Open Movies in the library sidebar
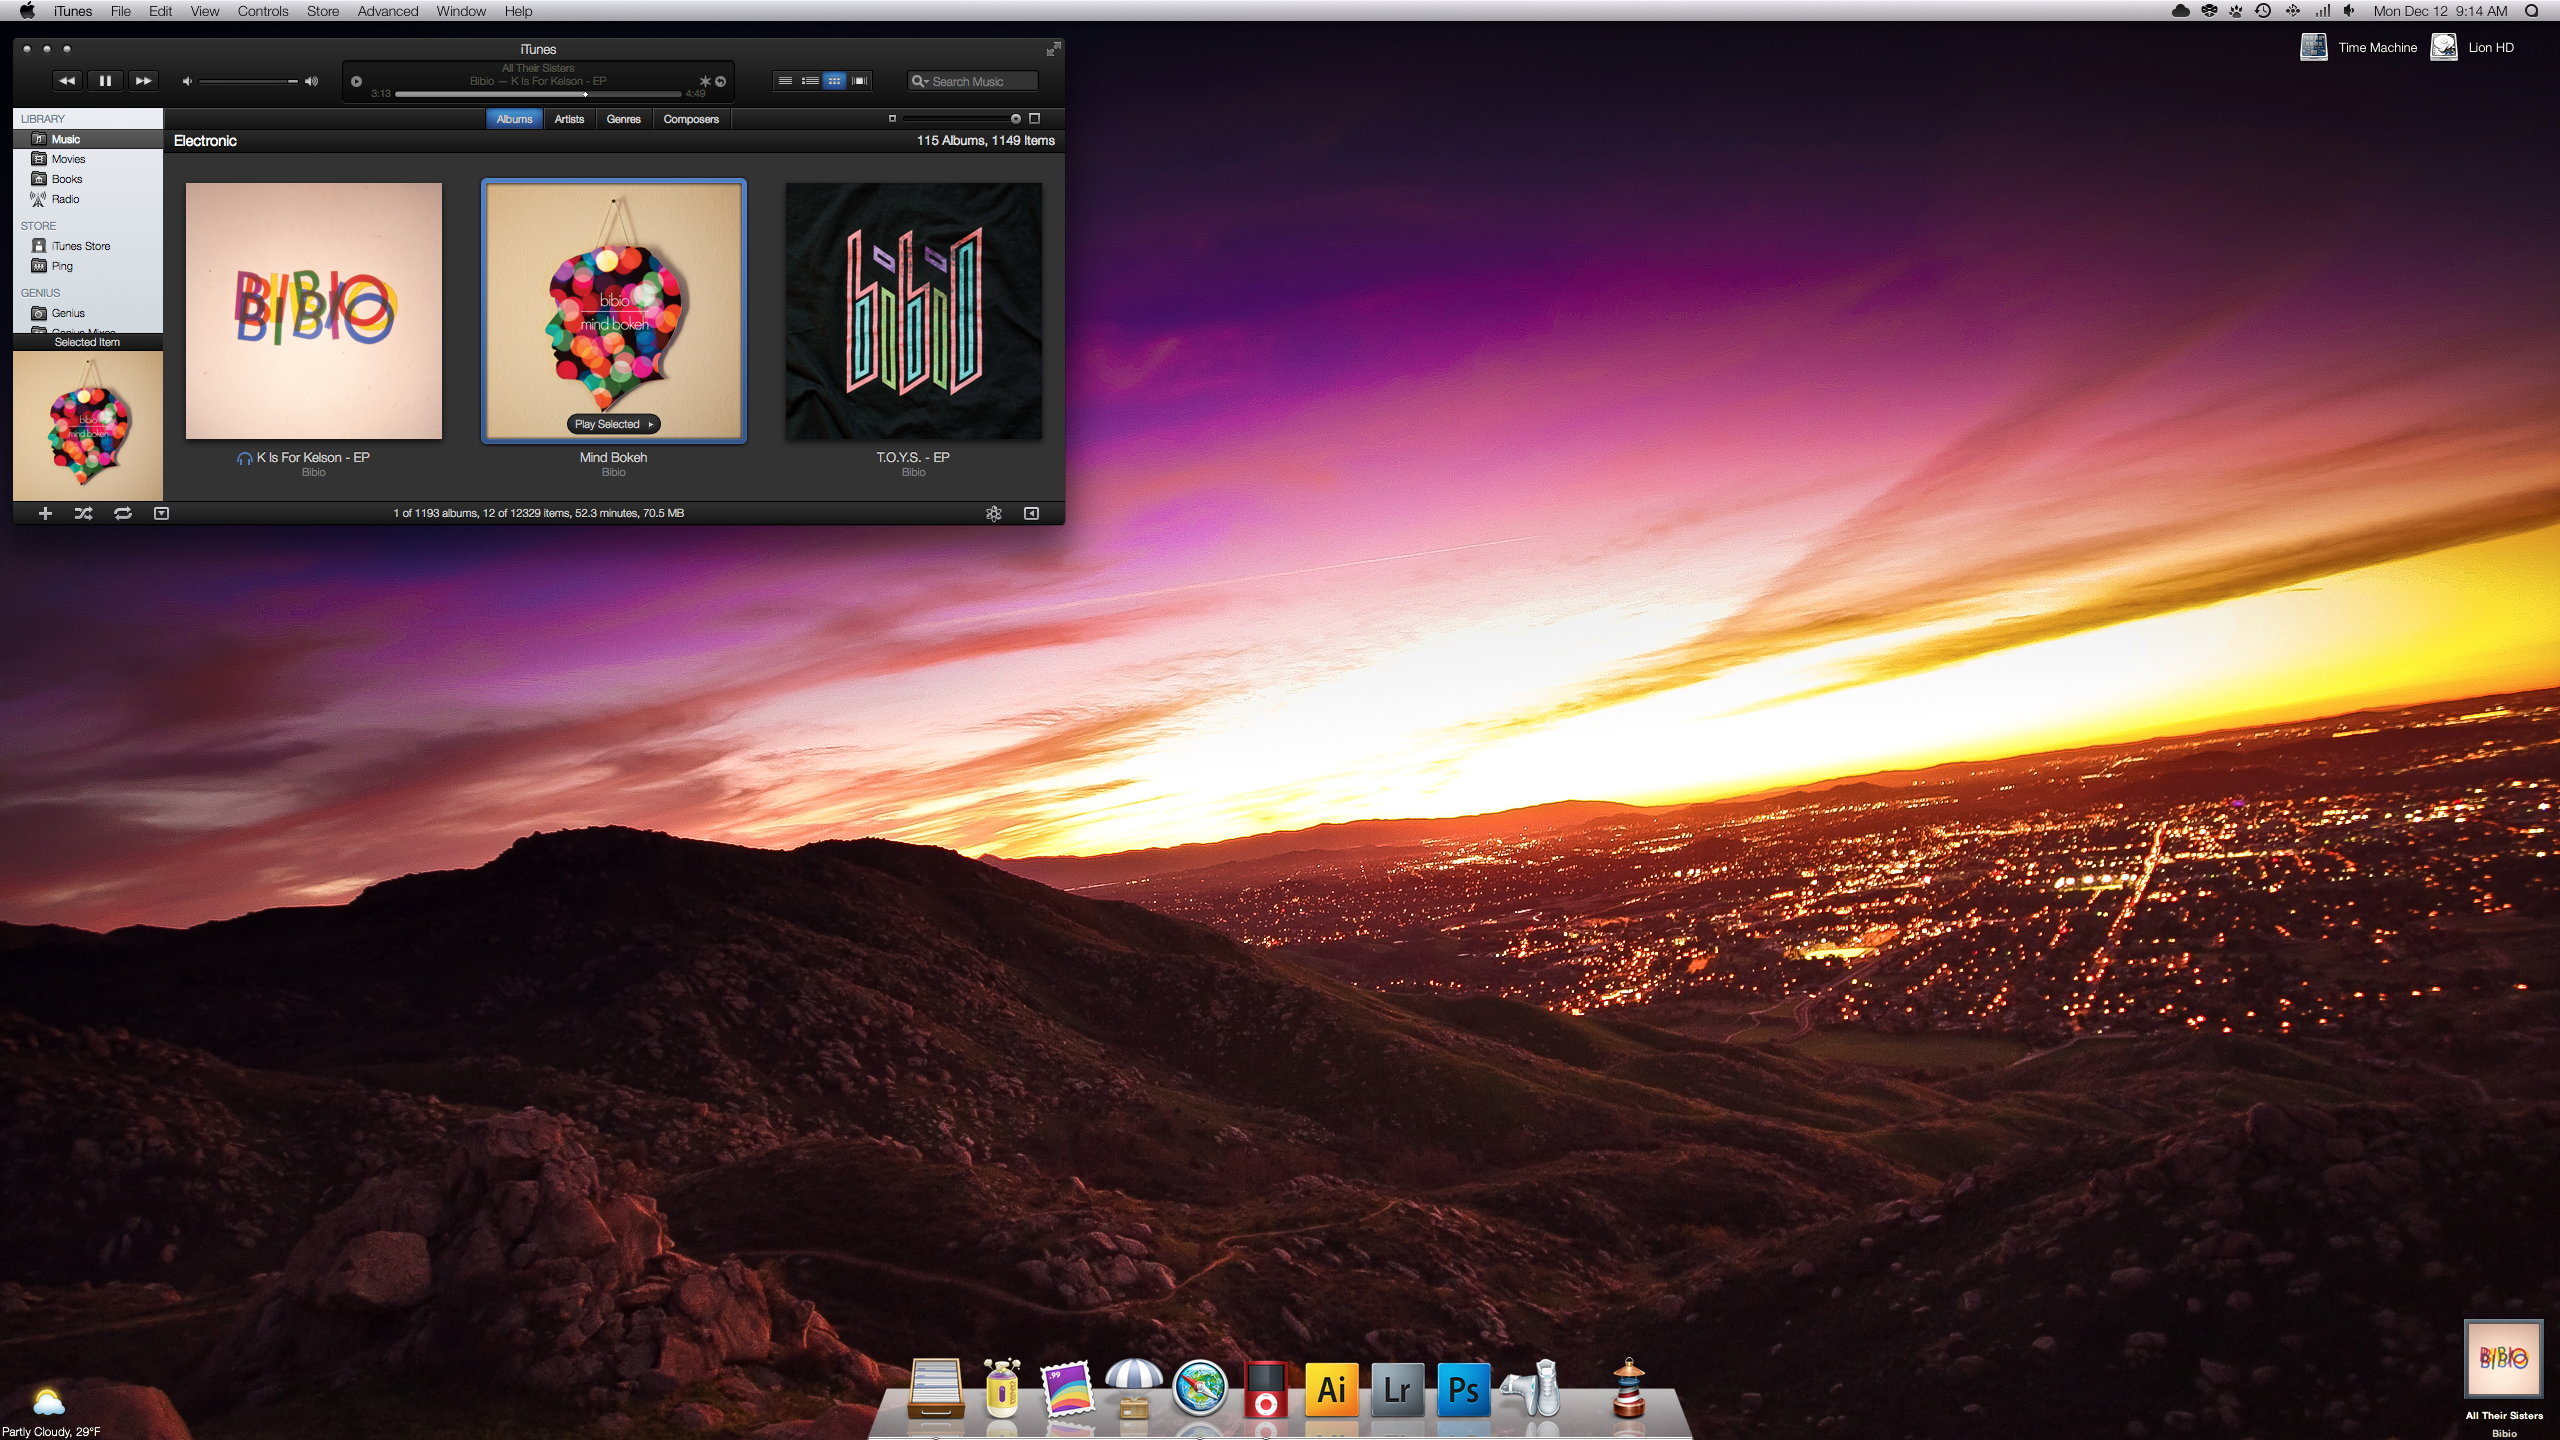 pos(88,159)
